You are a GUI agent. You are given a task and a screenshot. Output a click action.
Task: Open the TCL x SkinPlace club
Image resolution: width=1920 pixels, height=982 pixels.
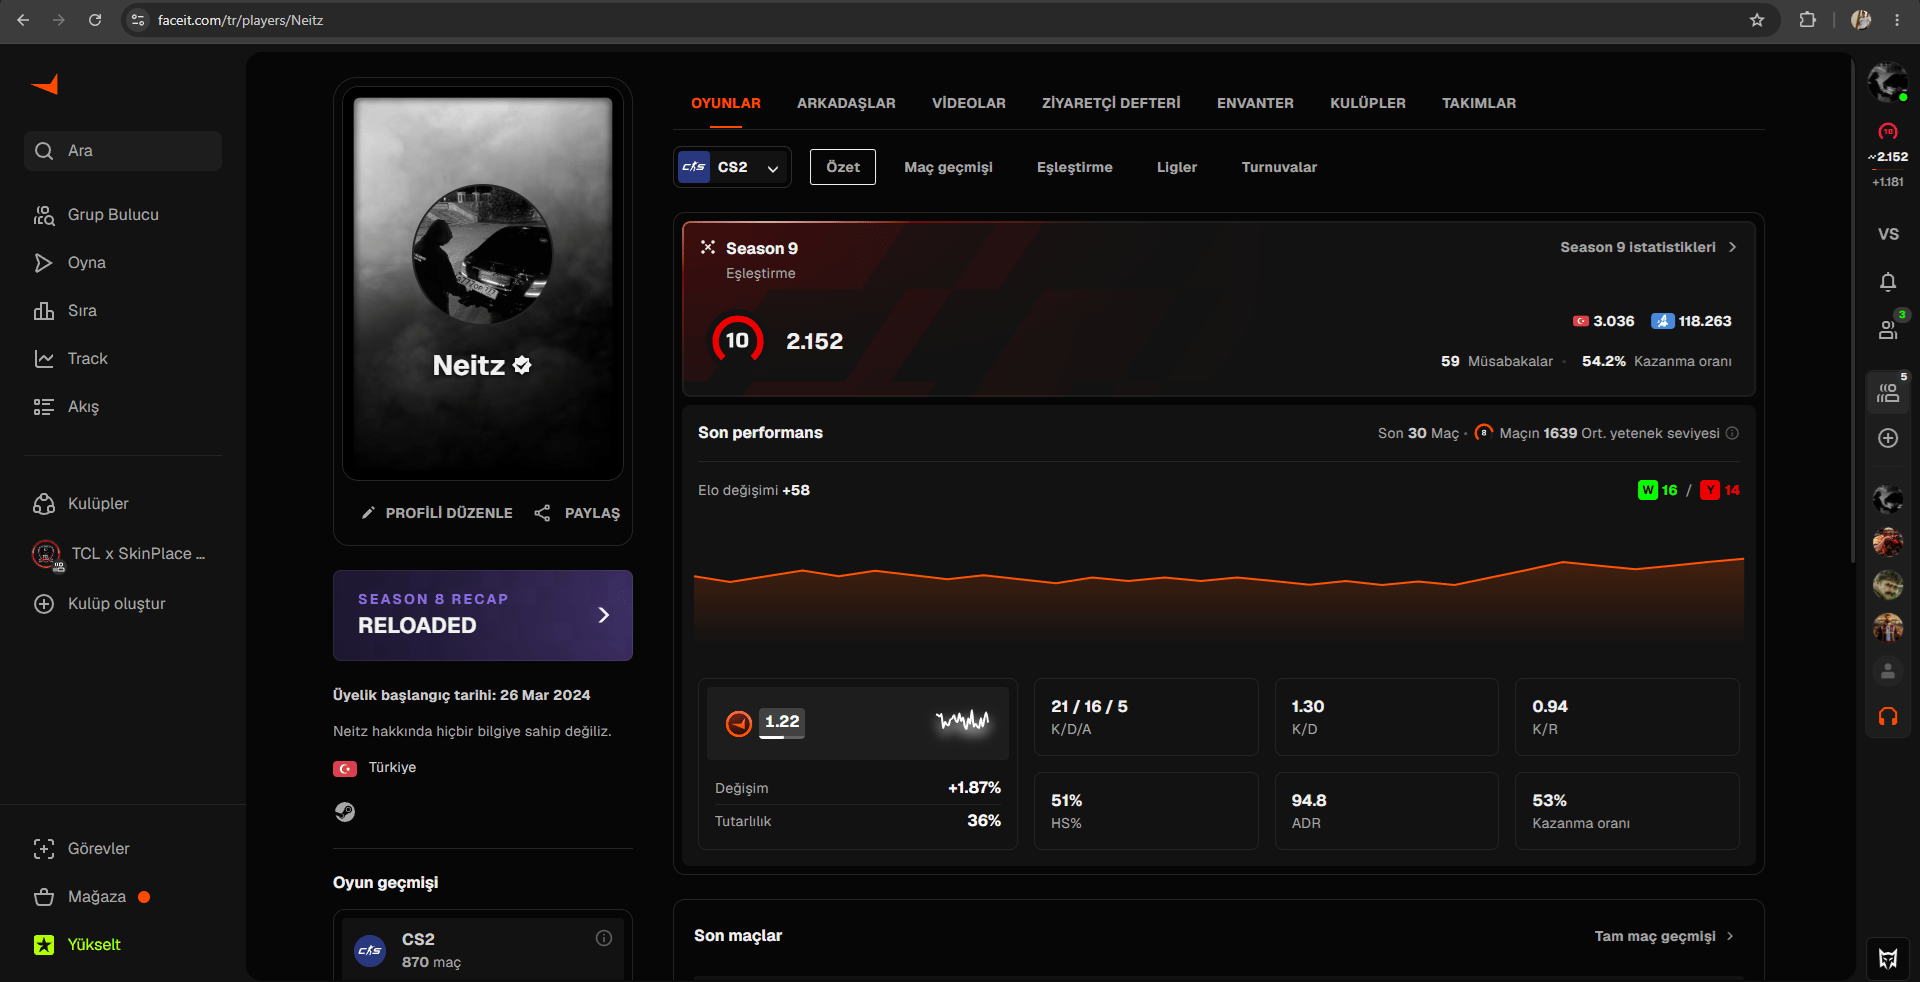coord(122,554)
